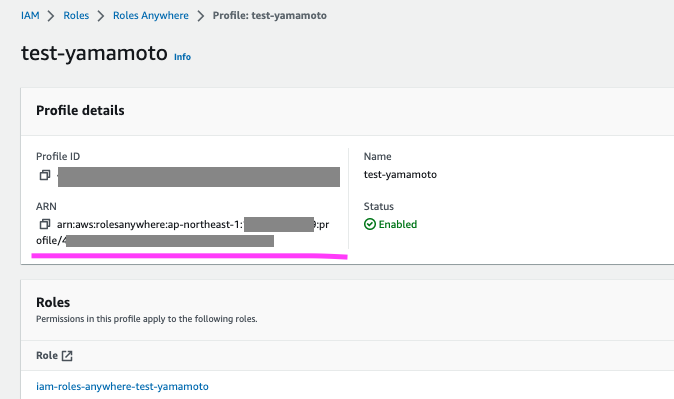The height and width of the screenshot is (399, 674).
Task: Click the chevron separator after Roles breadcrumb
Action: tap(101, 16)
